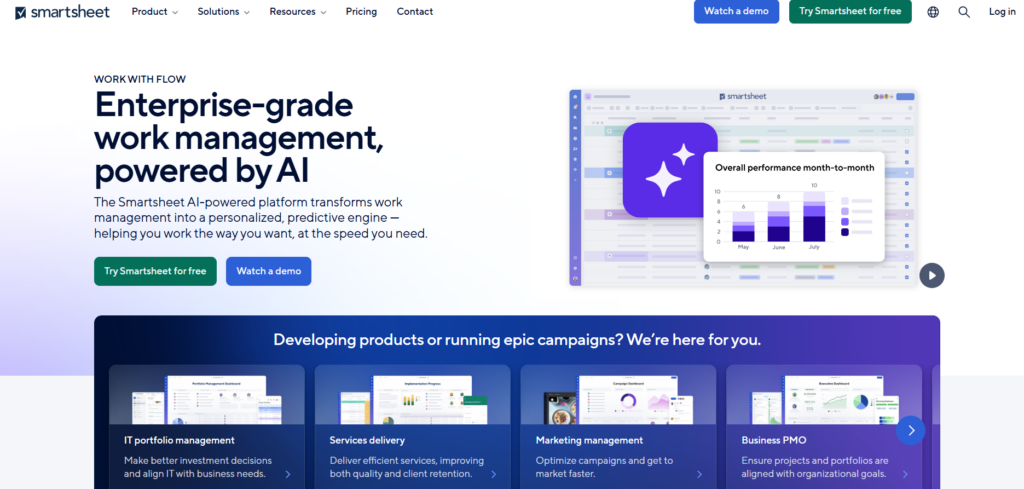Click the carousel next arrow button
This screenshot has width=1024, height=489.
point(910,430)
